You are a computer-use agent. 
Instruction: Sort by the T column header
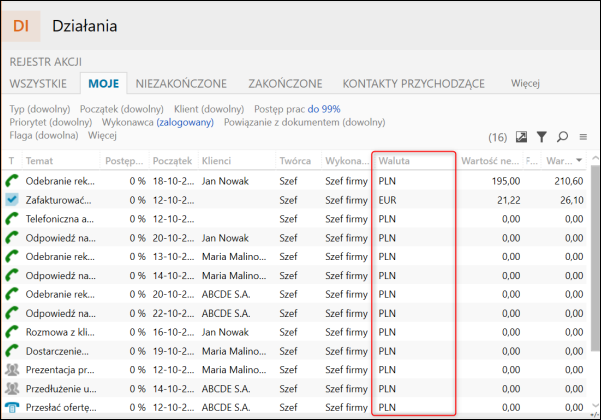pos(12,161)
